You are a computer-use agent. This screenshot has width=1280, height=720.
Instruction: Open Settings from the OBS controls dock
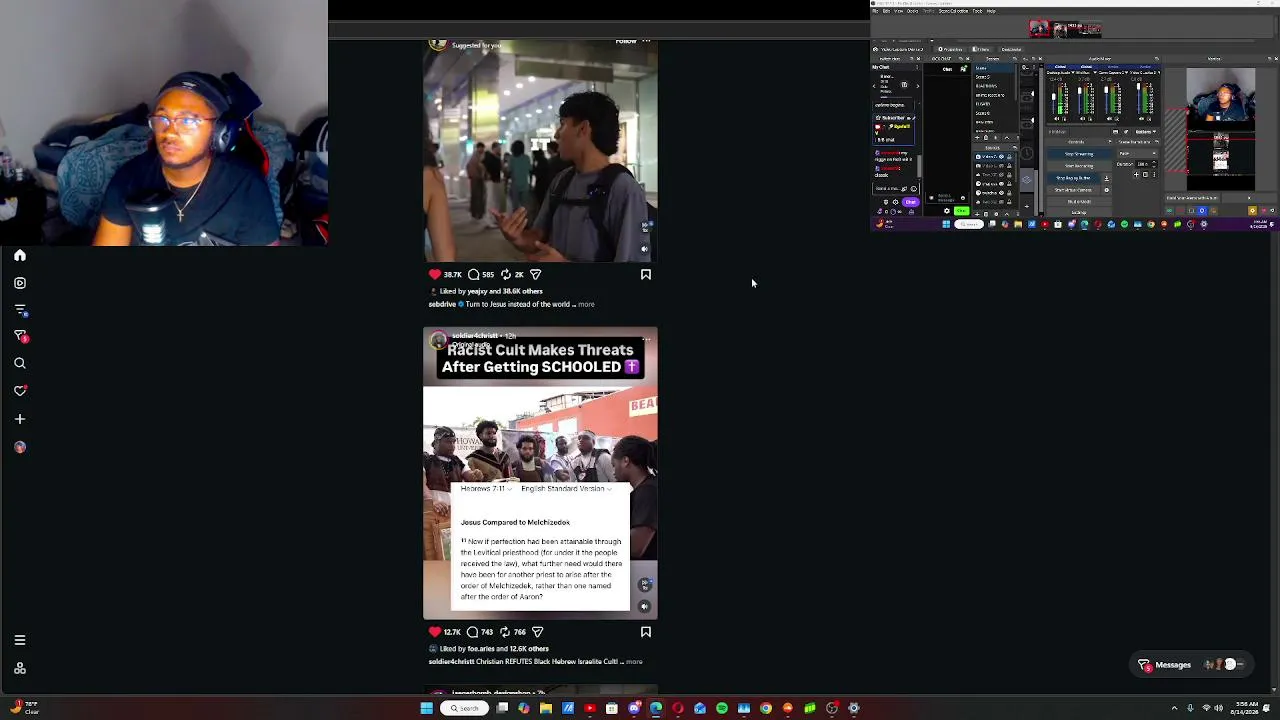coord(1079,212)
